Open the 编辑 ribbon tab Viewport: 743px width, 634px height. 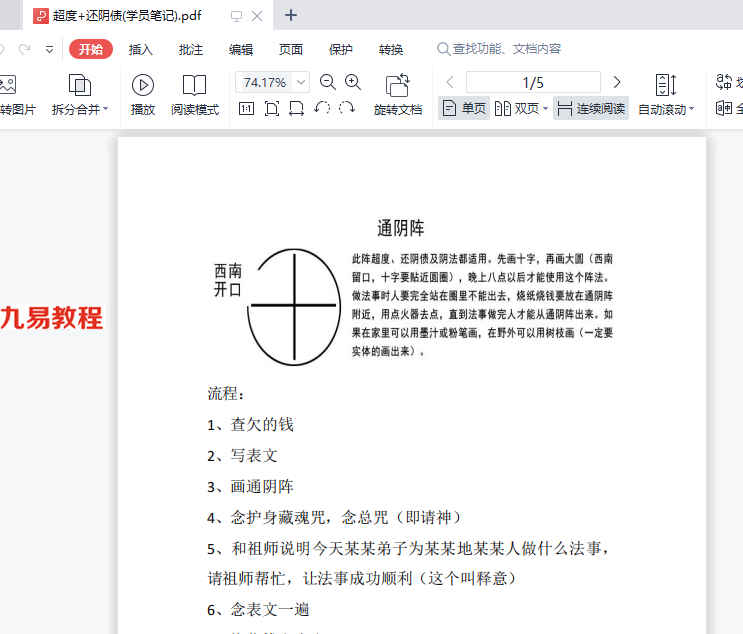click(241, 49)
